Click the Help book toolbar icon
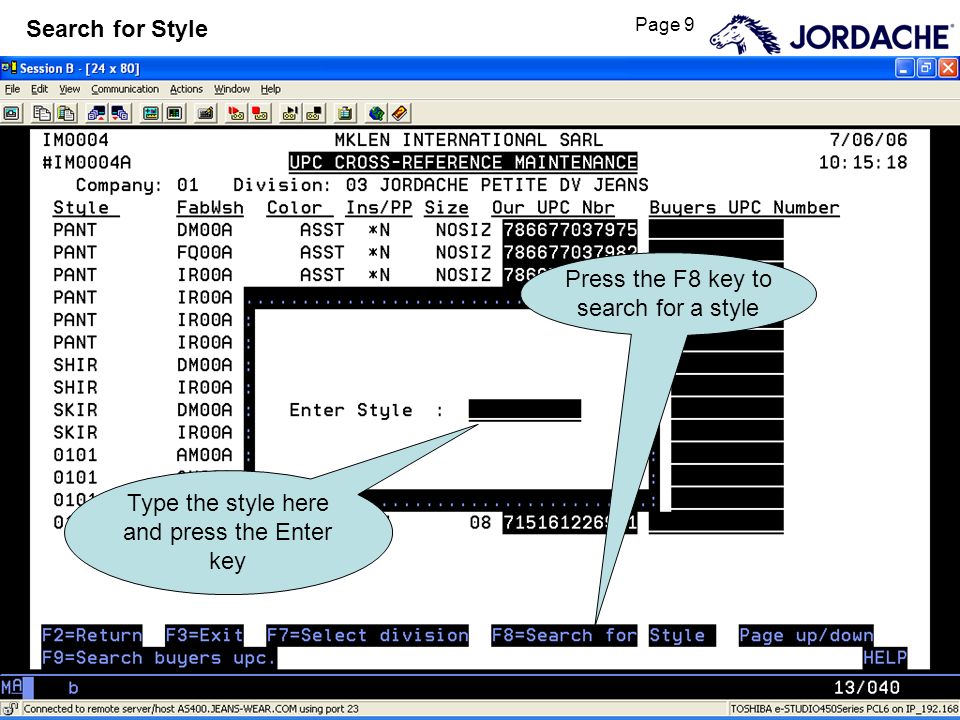Image resolution: width=960 pixels, height=720 pixels. click(x=400, y=113)
